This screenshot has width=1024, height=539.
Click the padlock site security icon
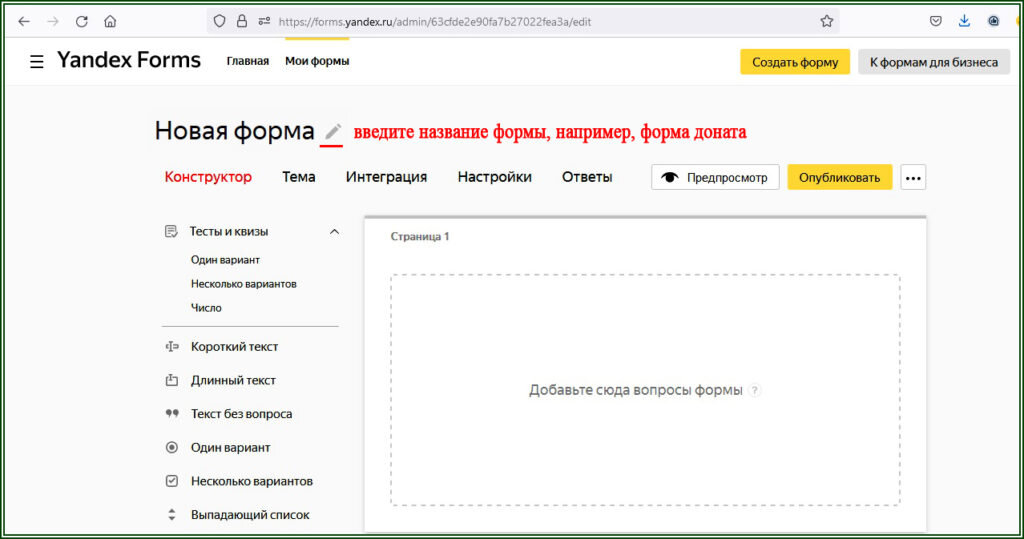pyautogui.click(x=242, y=22)
